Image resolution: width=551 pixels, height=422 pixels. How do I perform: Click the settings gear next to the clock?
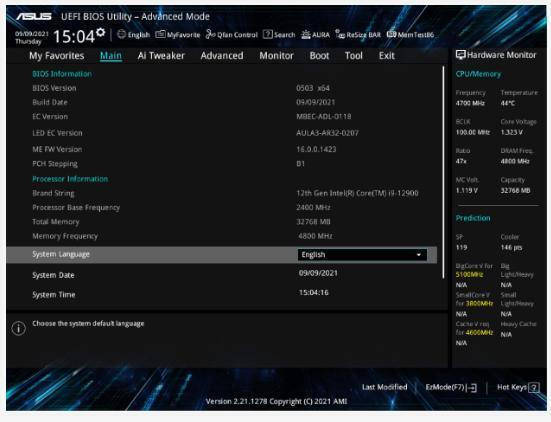tap(101, 32)
